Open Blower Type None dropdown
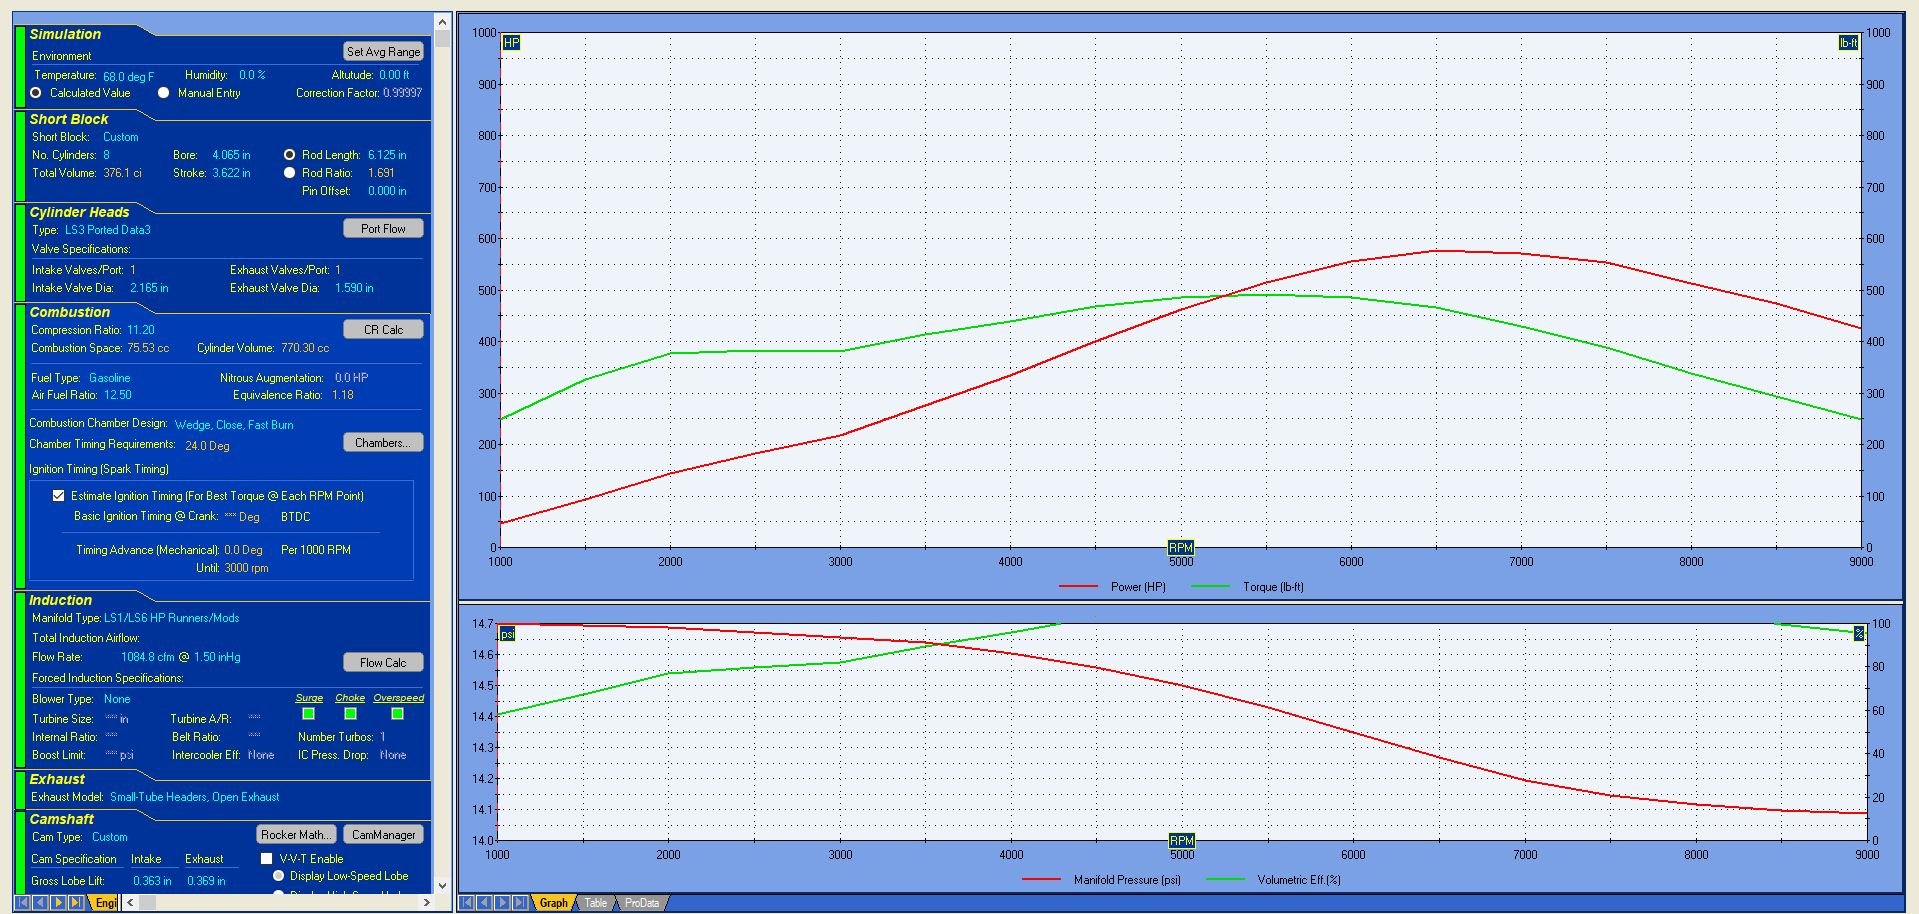The image size is (1919, 914). pos(117,699)
